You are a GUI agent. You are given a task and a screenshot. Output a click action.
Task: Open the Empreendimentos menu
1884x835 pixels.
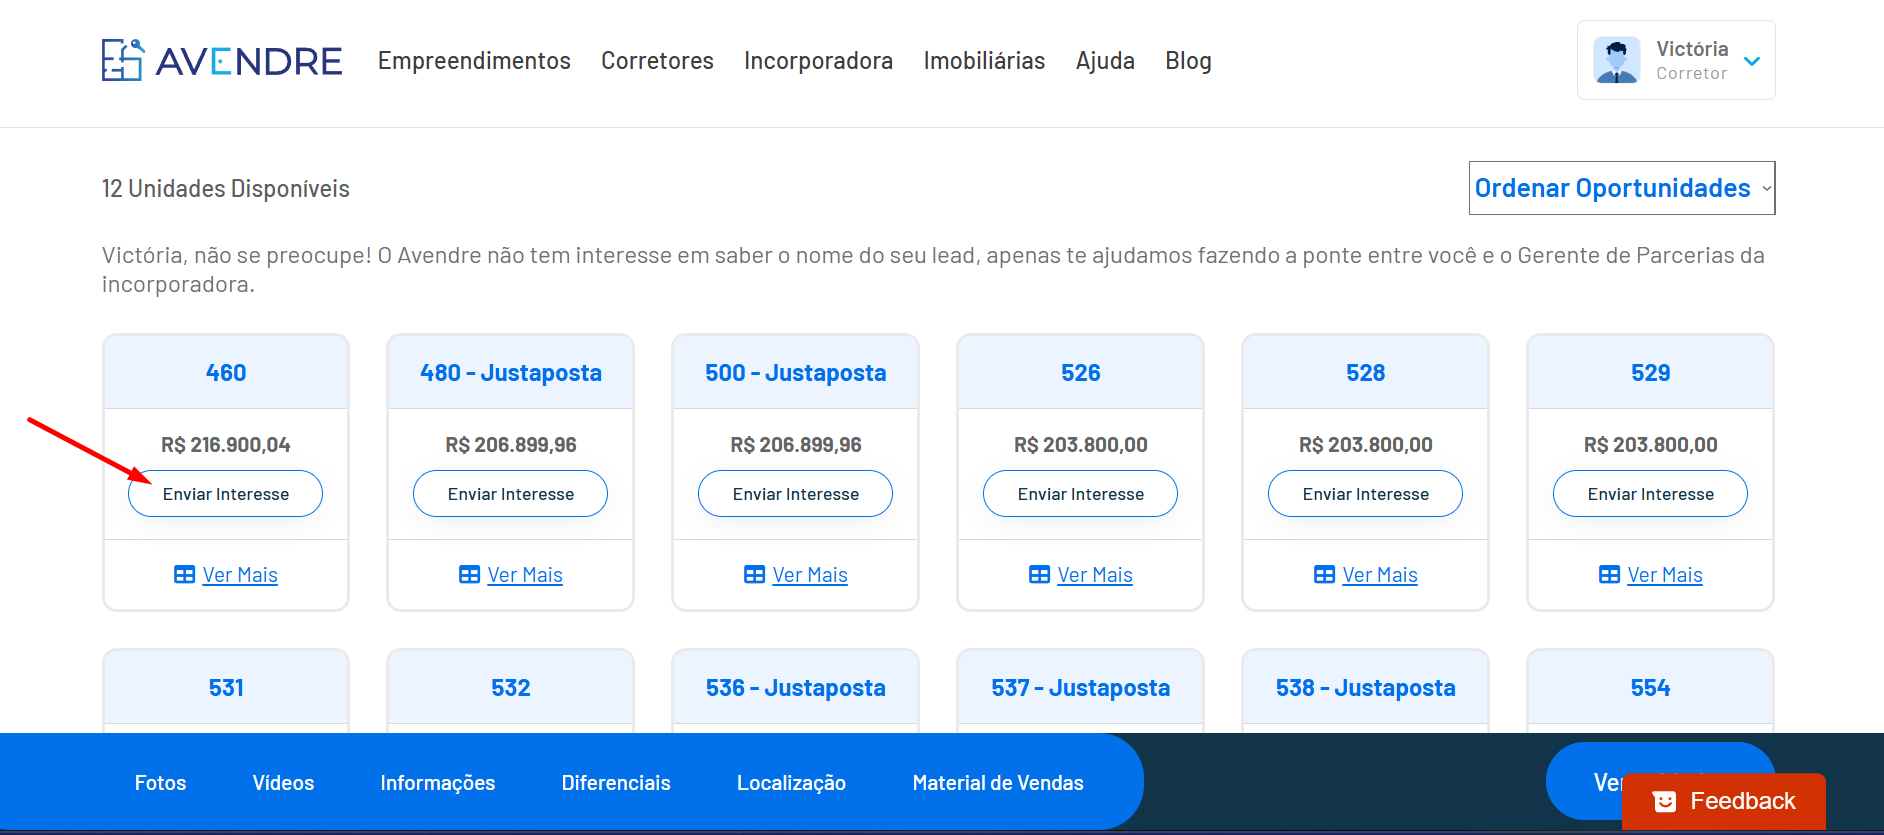click(x=474, y=61)
